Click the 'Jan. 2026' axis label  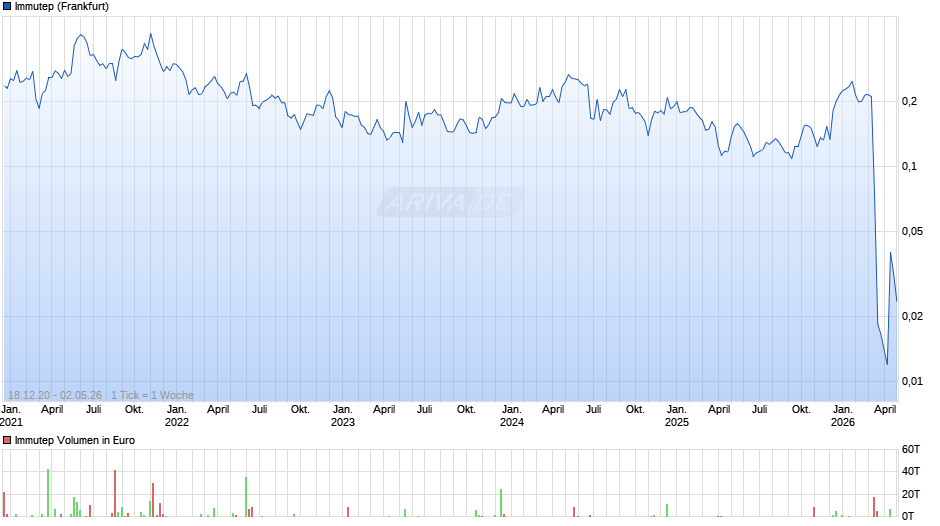tap(843, 416)
